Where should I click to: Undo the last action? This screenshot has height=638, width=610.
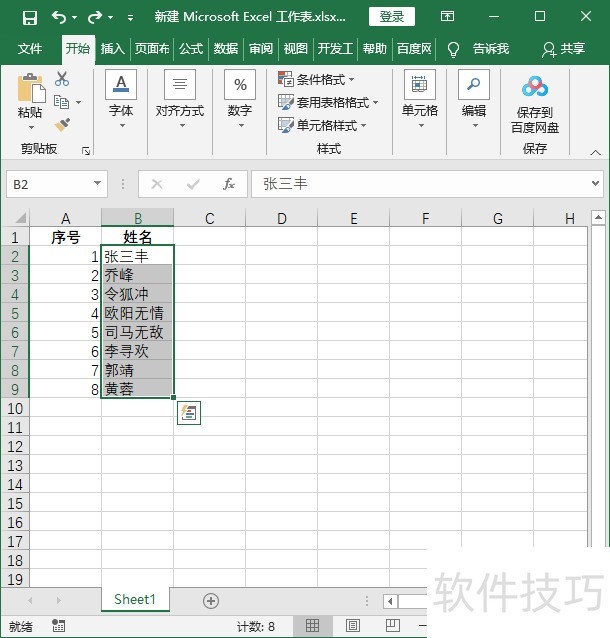(x=59, y=17)
